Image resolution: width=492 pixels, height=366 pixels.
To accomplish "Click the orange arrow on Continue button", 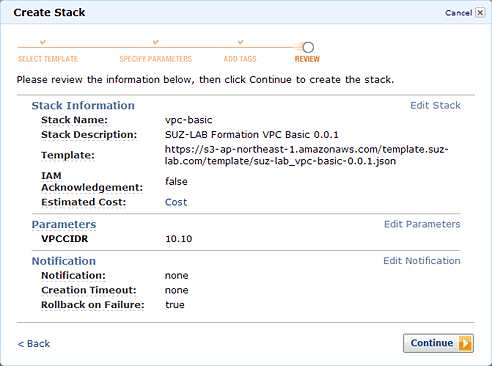I will point(465,343).
